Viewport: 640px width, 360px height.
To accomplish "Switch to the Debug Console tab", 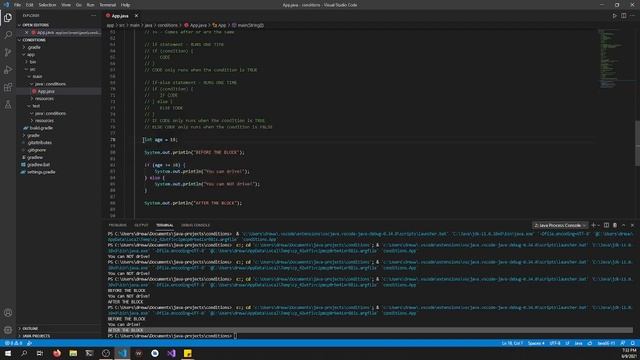I will [x=196, y=225].
